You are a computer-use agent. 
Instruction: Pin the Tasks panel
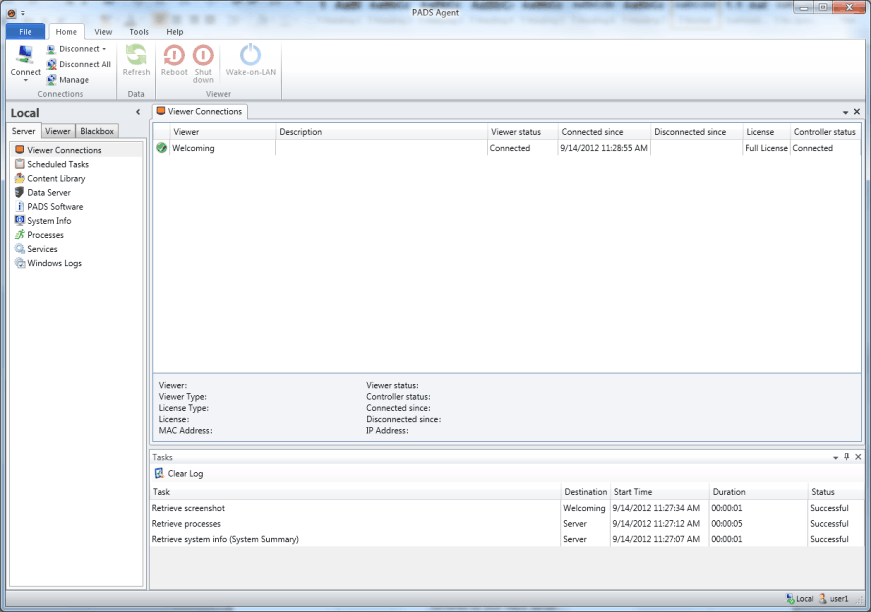tap(846, 457)
